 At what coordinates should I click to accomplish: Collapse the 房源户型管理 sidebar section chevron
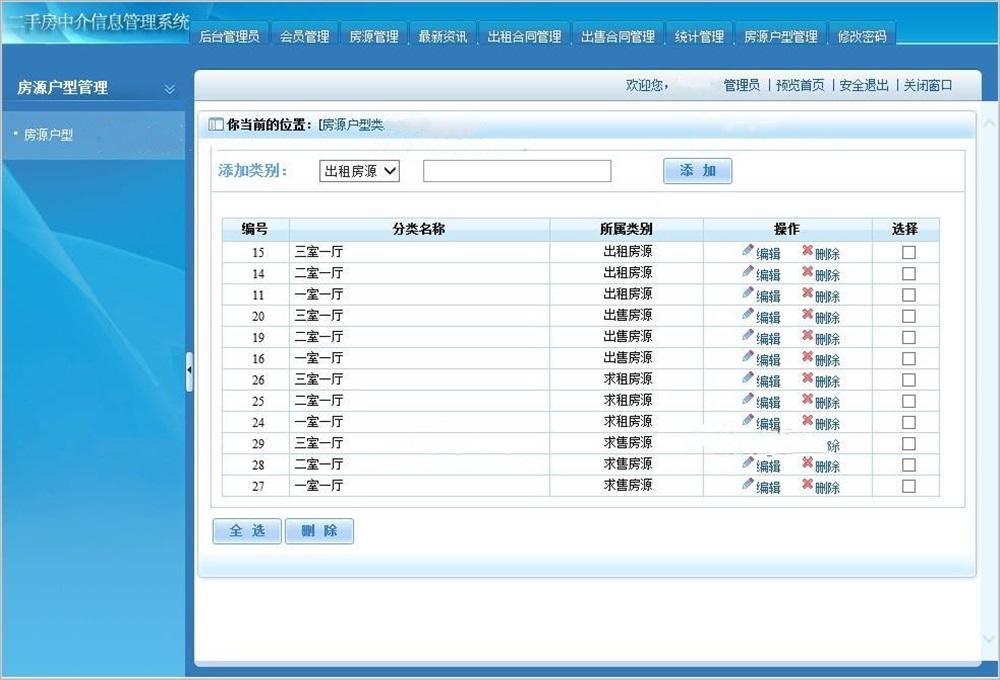pyautogui.click(x=170, y=89)
